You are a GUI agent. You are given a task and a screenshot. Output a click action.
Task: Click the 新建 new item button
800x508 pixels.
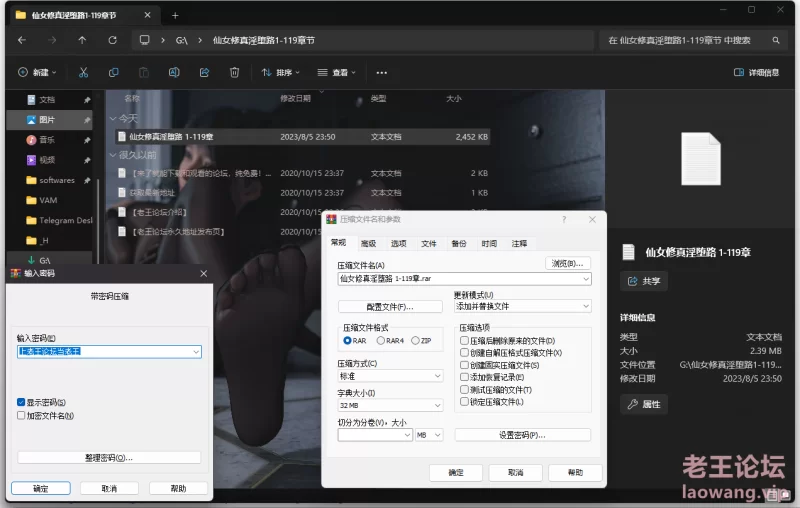pyautogui.click(x=37, y=72)
